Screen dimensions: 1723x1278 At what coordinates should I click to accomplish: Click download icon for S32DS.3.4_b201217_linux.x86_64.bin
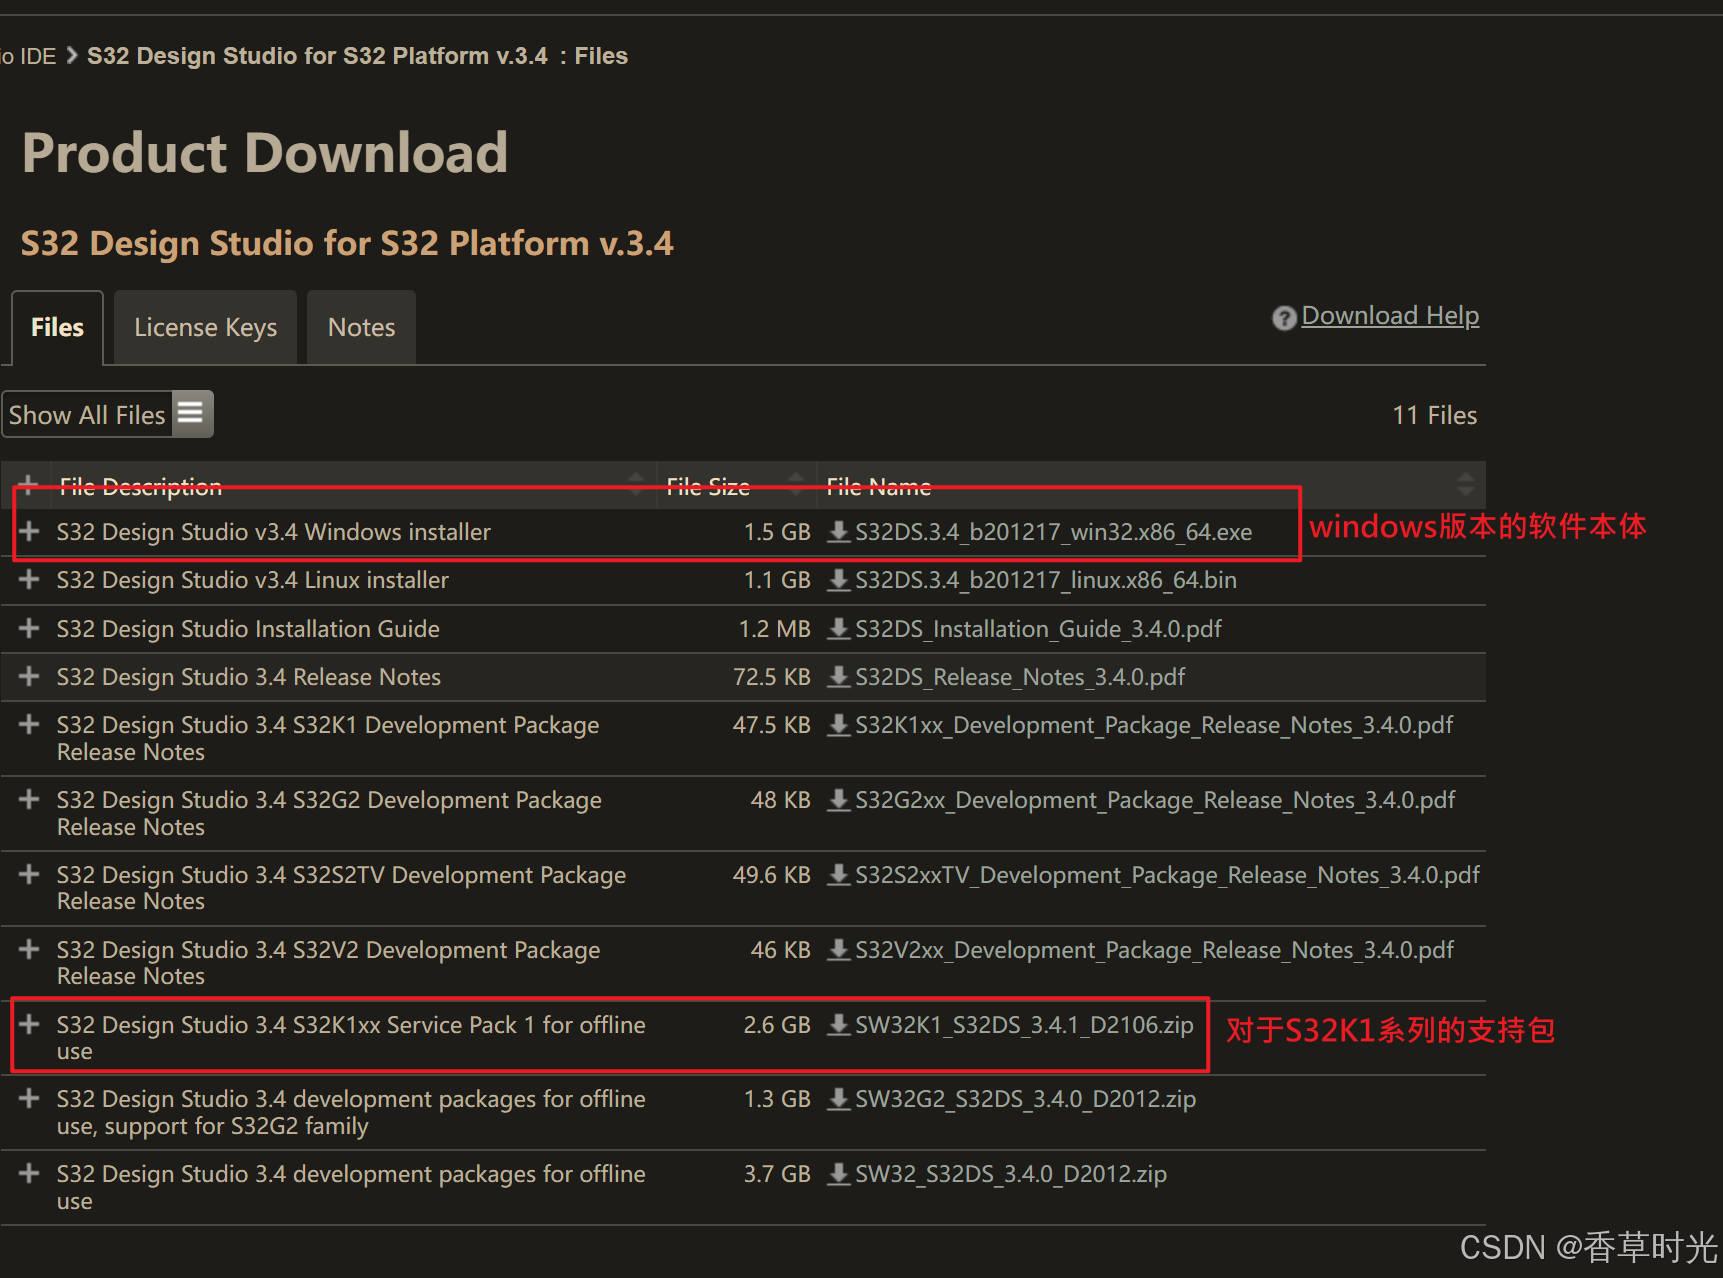pyautogui.click(x=839, y=580)
